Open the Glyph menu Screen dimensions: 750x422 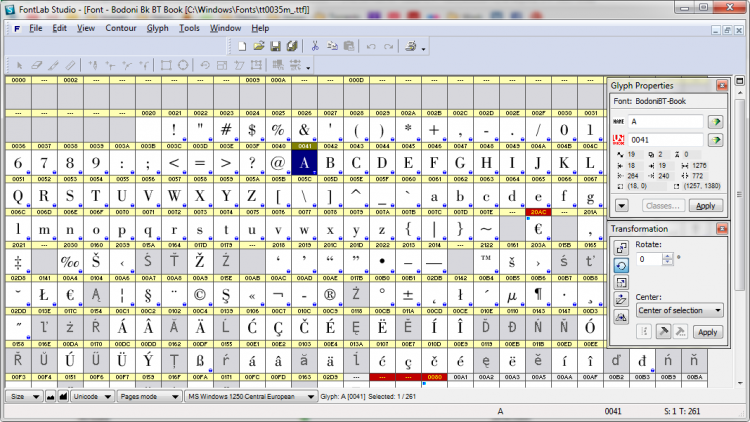coord(157,28)
